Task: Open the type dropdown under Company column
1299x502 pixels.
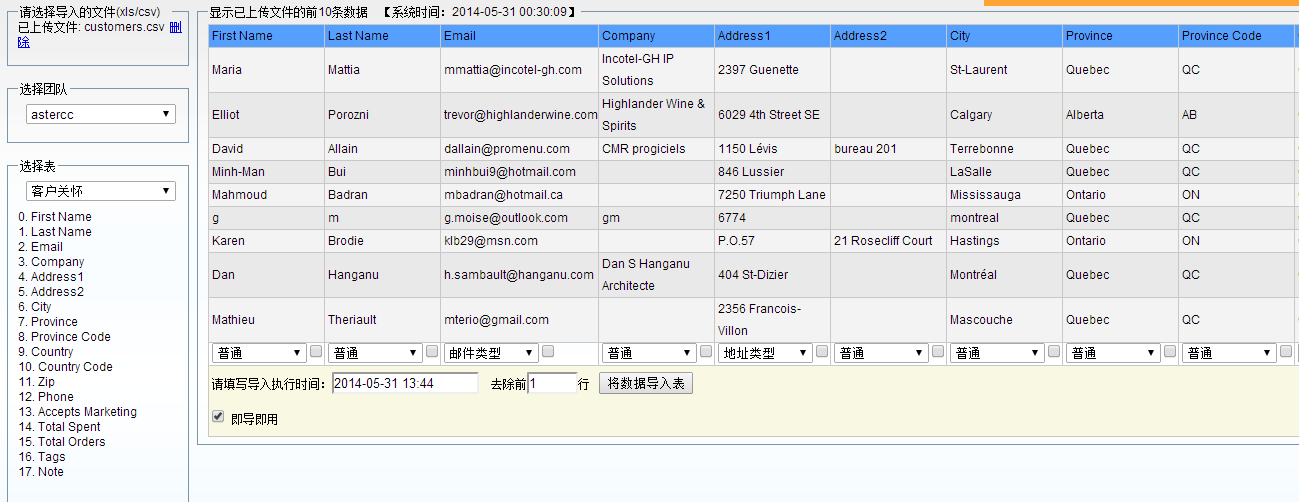Action: tap(648, 353)
